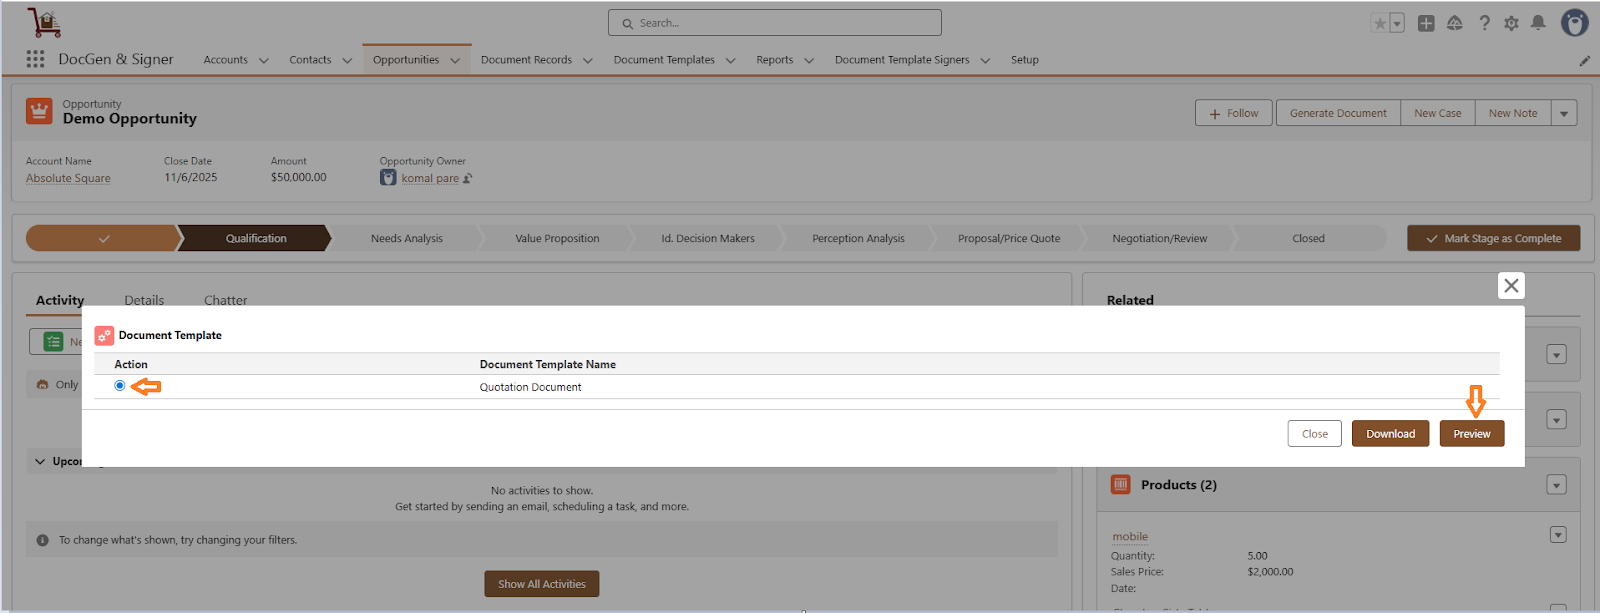1600x613 pixels.
Task: Open the Document Templates nav tab
Action: pos(664,60)
